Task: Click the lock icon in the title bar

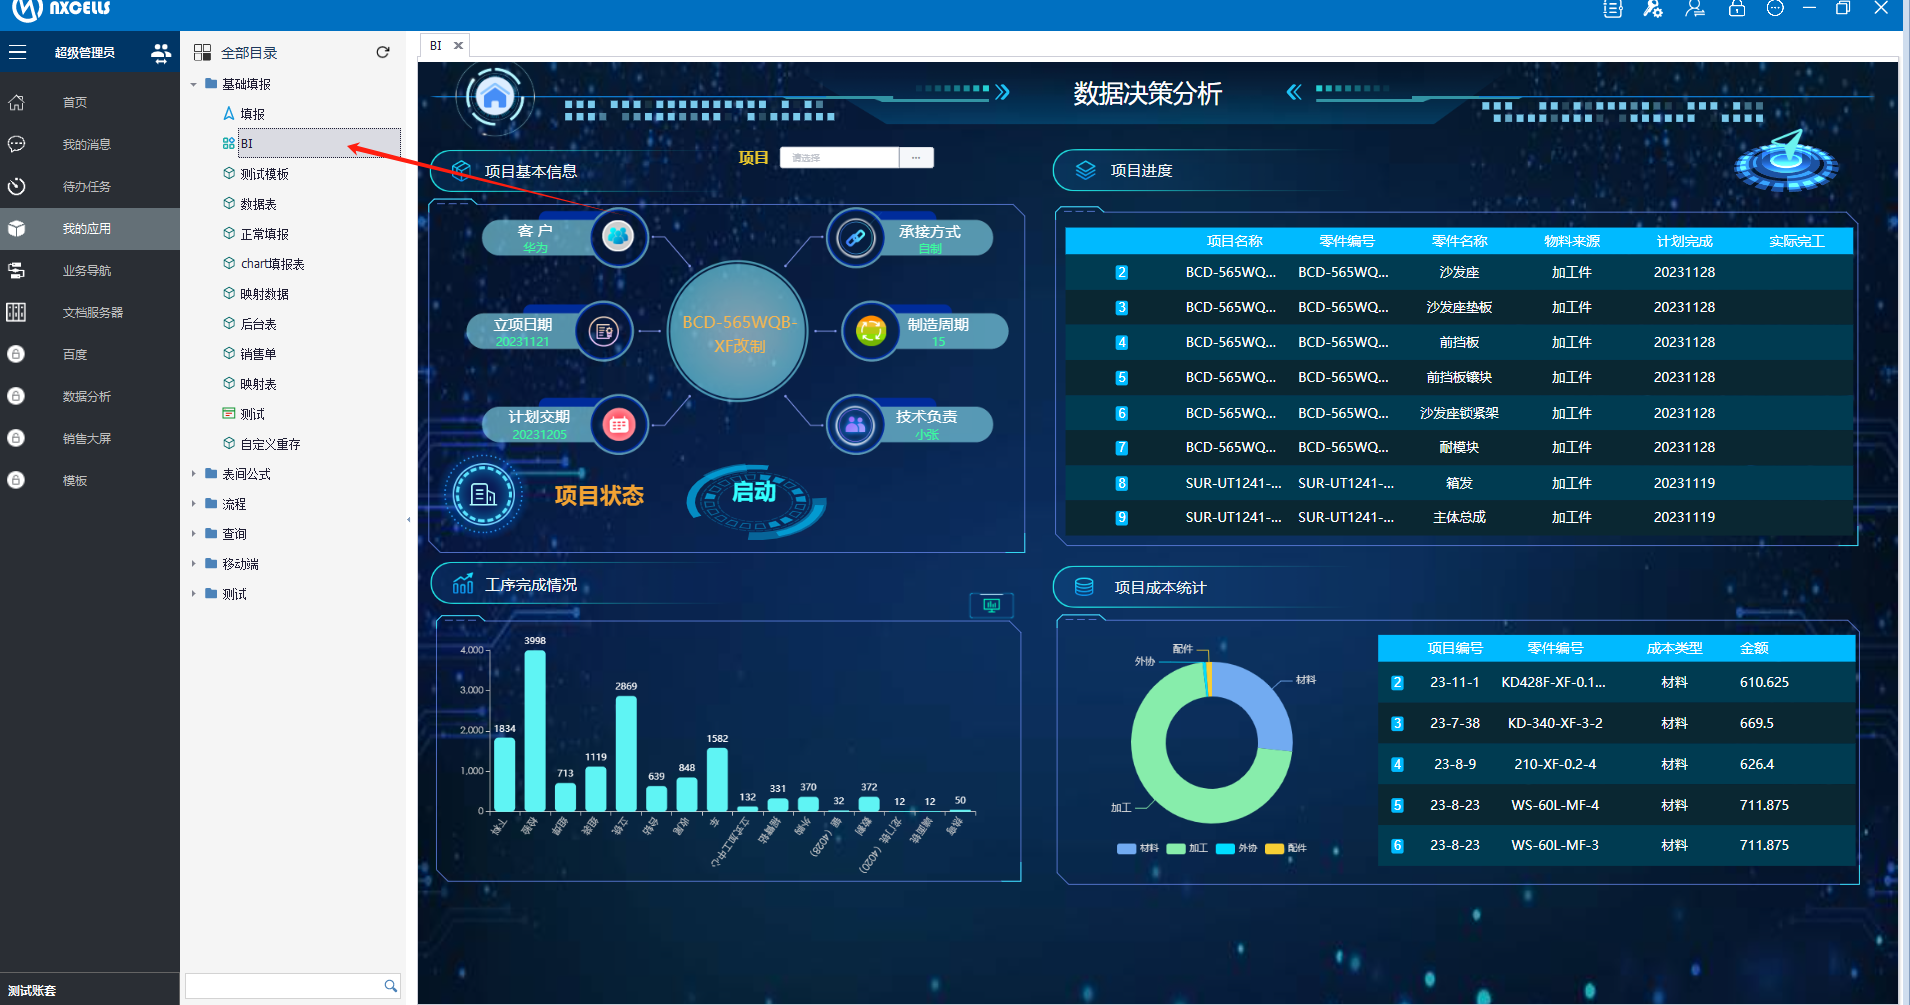Action: 1736,9
